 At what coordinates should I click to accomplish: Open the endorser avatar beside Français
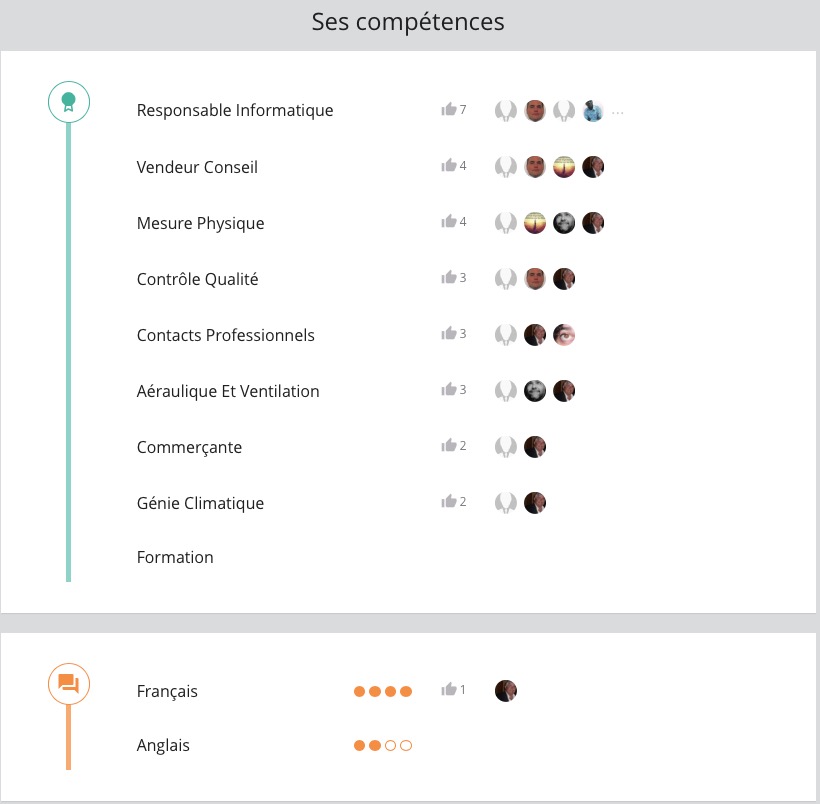(x=506, y=691)
